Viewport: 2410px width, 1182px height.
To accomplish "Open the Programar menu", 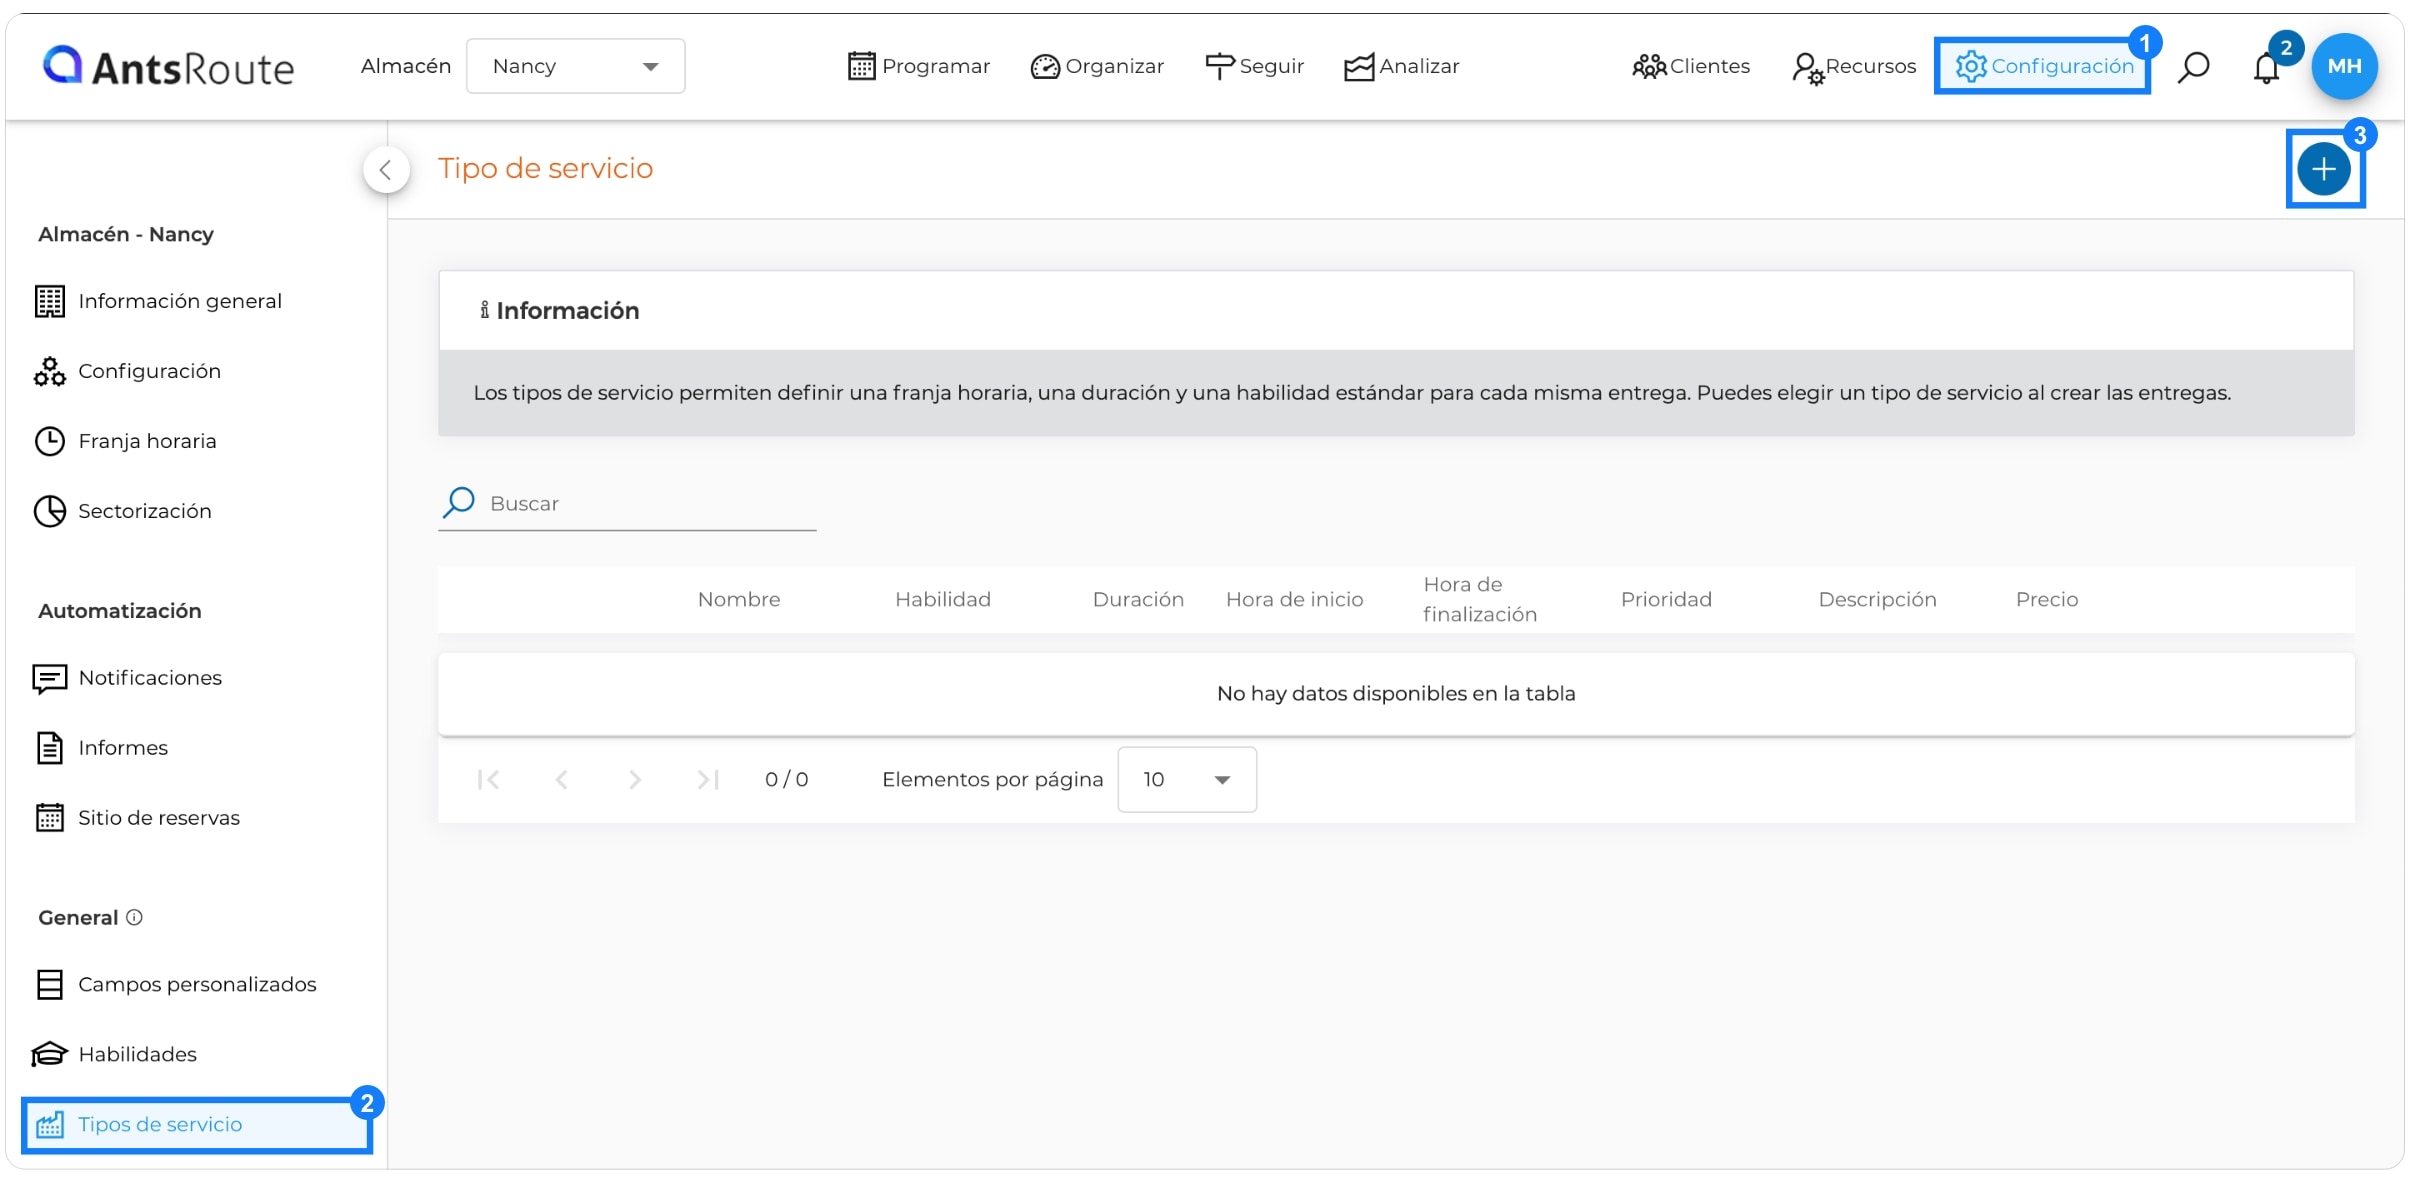I will point(918,66).
